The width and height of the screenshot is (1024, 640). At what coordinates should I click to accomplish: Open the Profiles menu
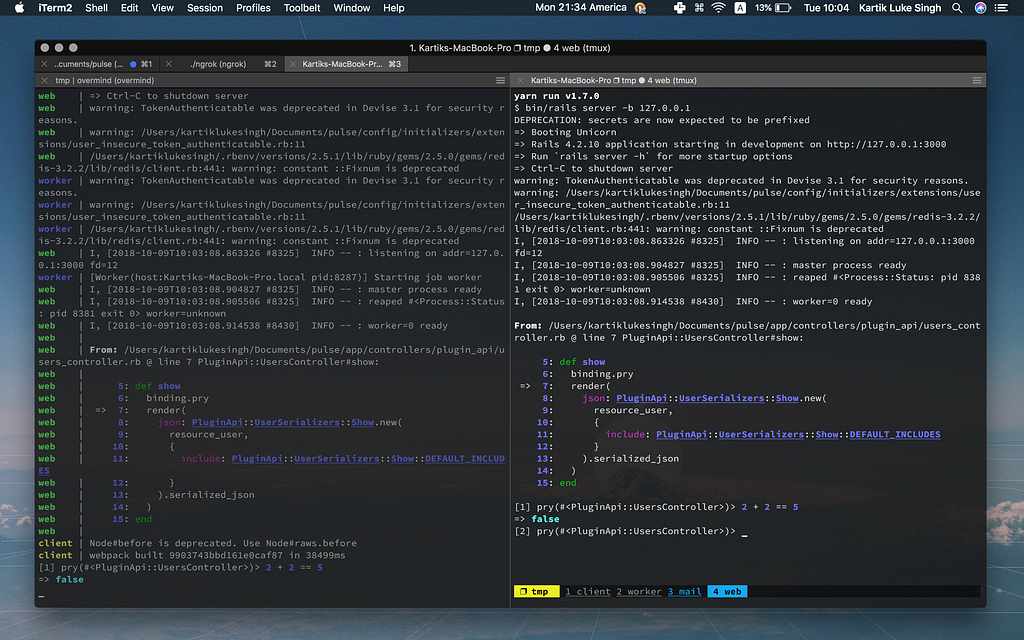tap(253, 8)
